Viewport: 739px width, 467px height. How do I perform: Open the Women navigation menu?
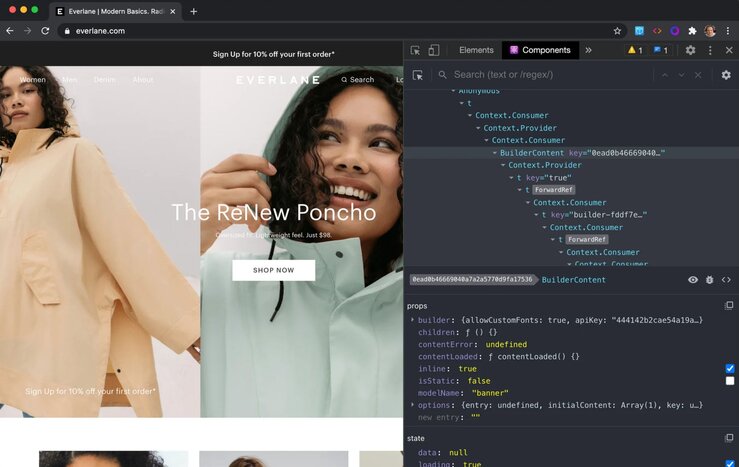click(x=33, y=80)
